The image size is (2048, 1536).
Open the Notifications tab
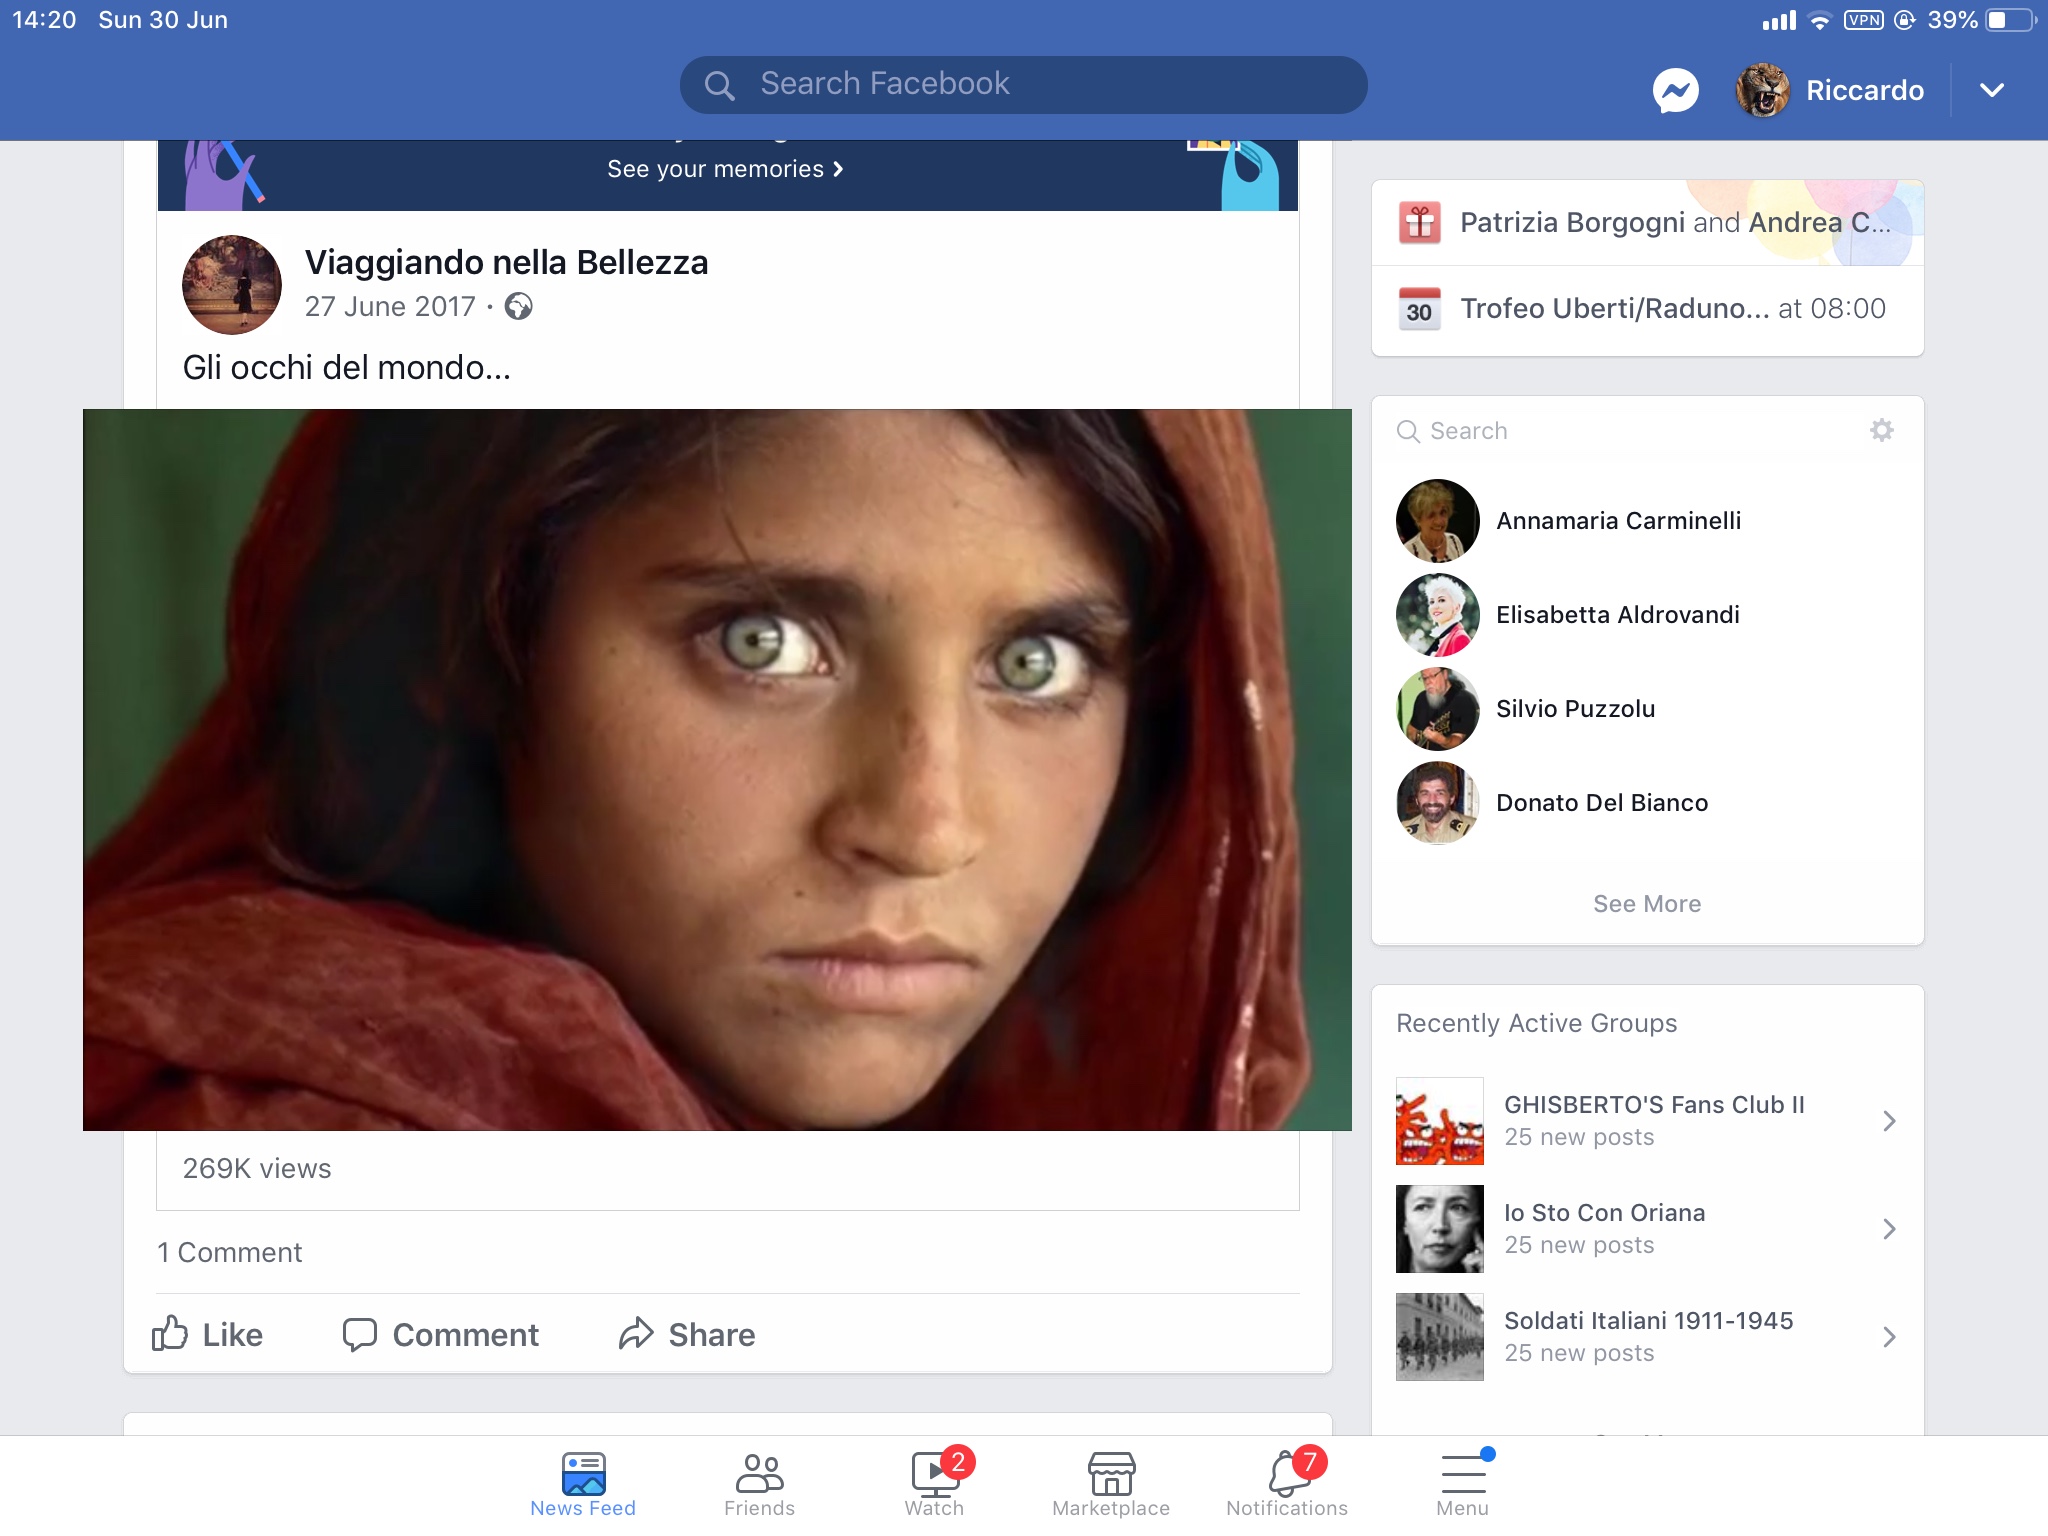click(1287, 1485)
